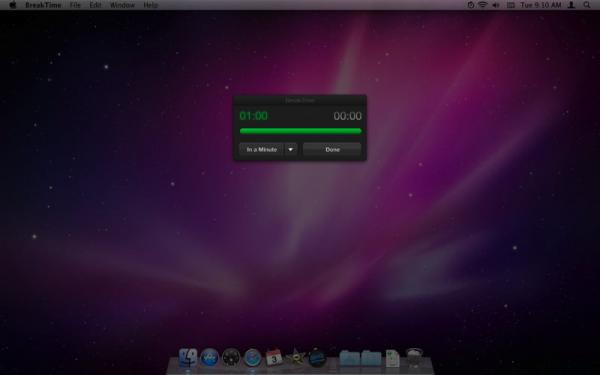Viewport: 600px width, 375px height.
Task: Open the document icon in Dock
Action: (x=393, y=358)
